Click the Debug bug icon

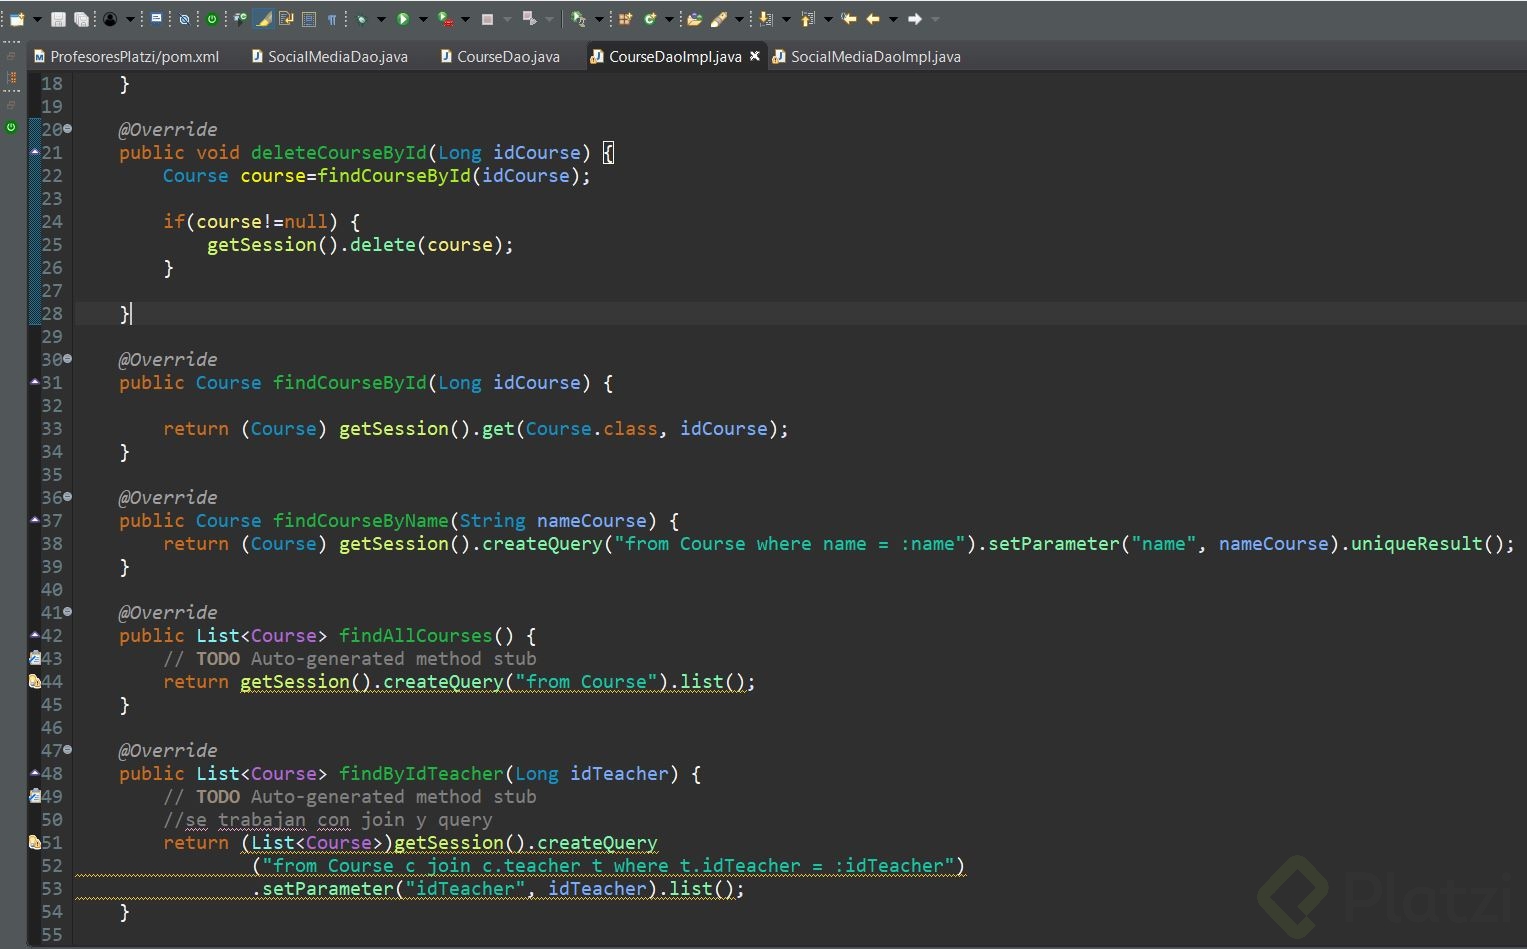pos(361,19)
